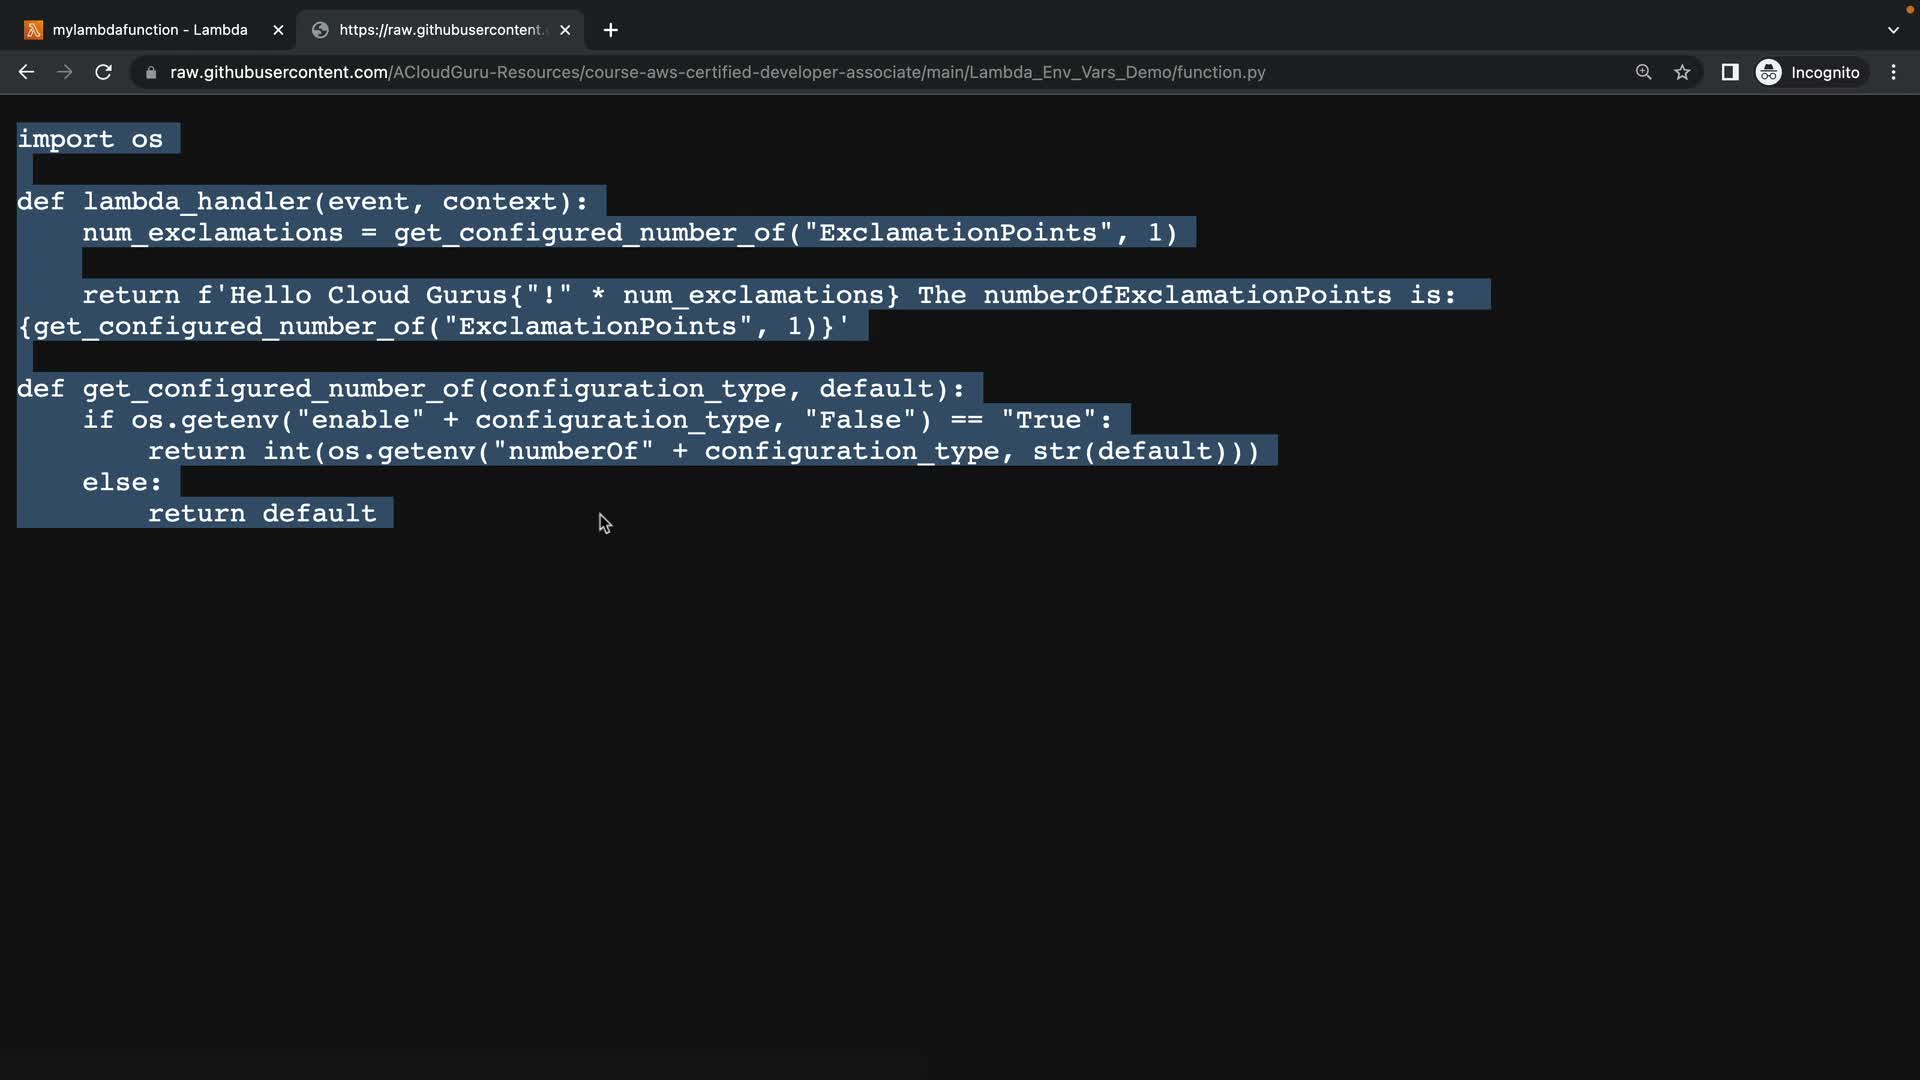Expand the tab search chevron
The image size is (1920, 1080).
click(1893, 30)
